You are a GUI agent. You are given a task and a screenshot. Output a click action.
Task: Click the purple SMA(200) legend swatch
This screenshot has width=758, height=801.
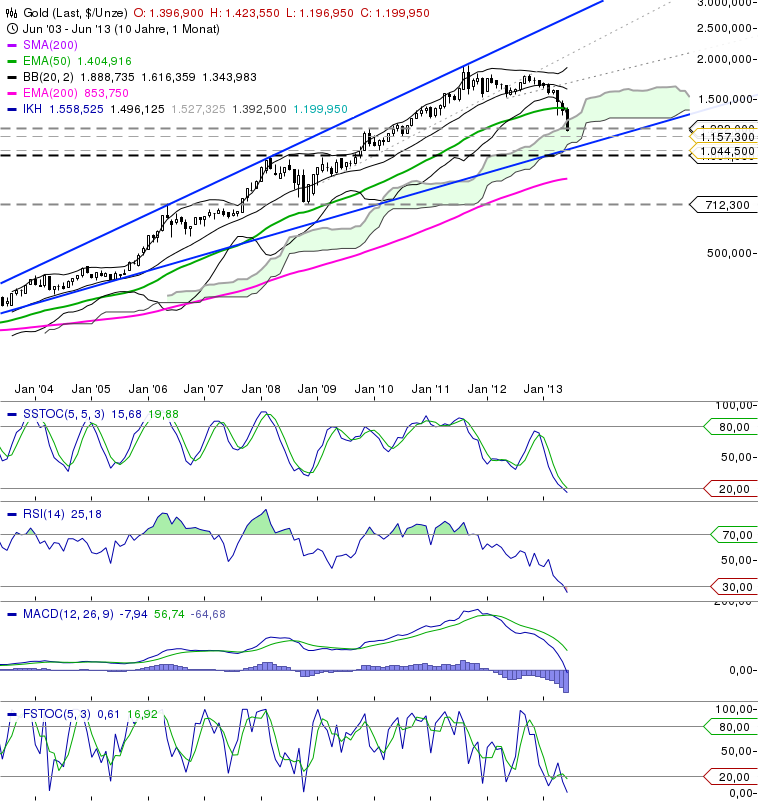pyautogui.click(x=12, y=45)
